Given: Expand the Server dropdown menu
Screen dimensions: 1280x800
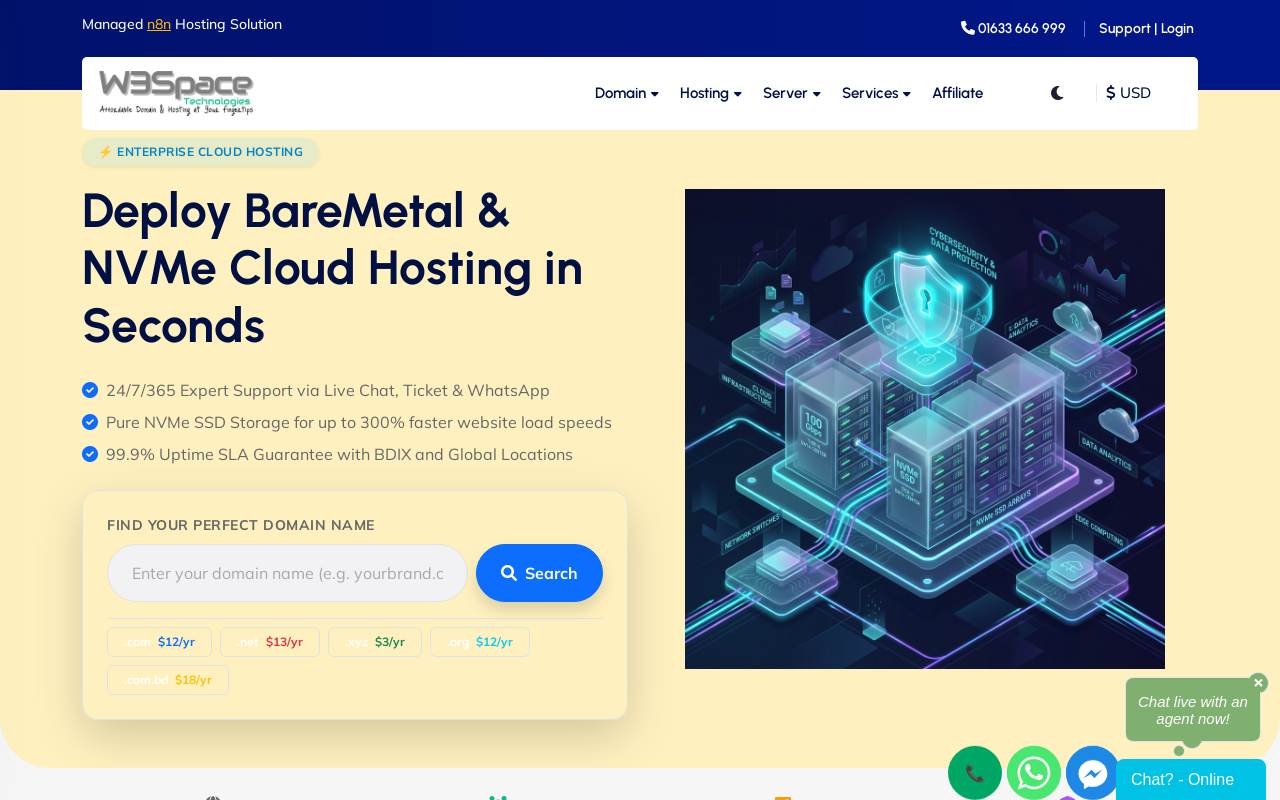Looking at the screenshot, I should tap(792, 93).
